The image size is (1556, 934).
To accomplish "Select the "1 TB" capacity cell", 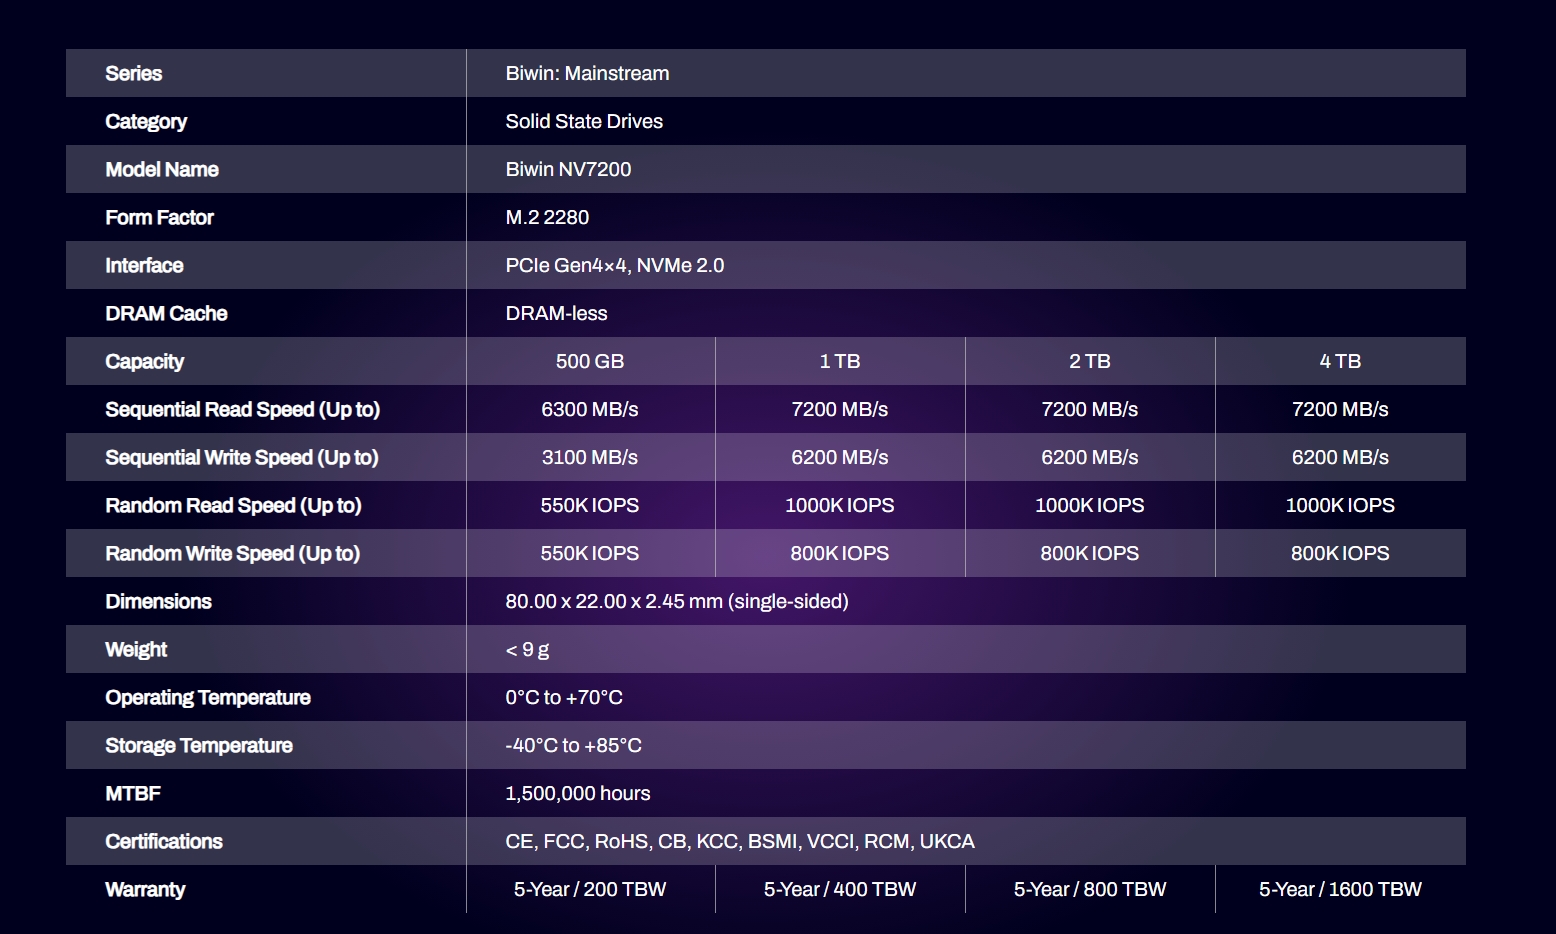I will [x=840, y=361].
